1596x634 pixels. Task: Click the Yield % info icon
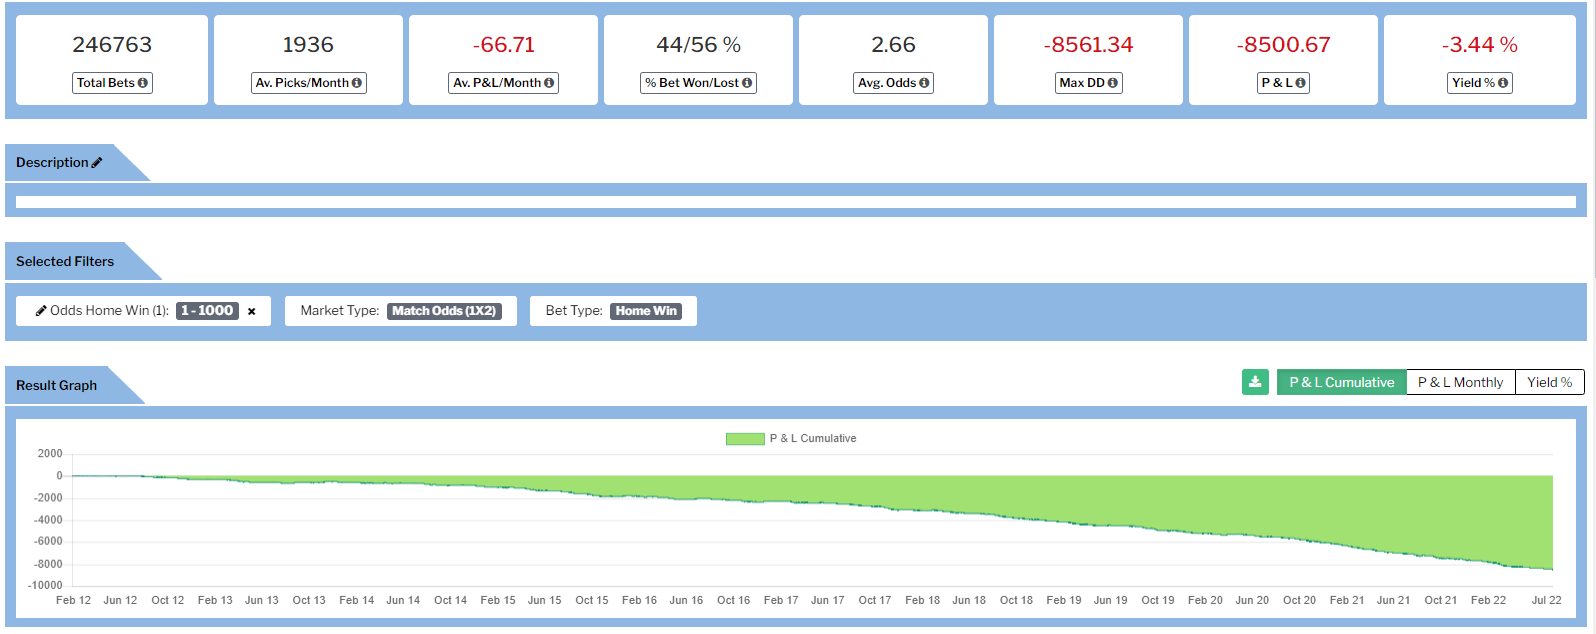pos(1503,83)
